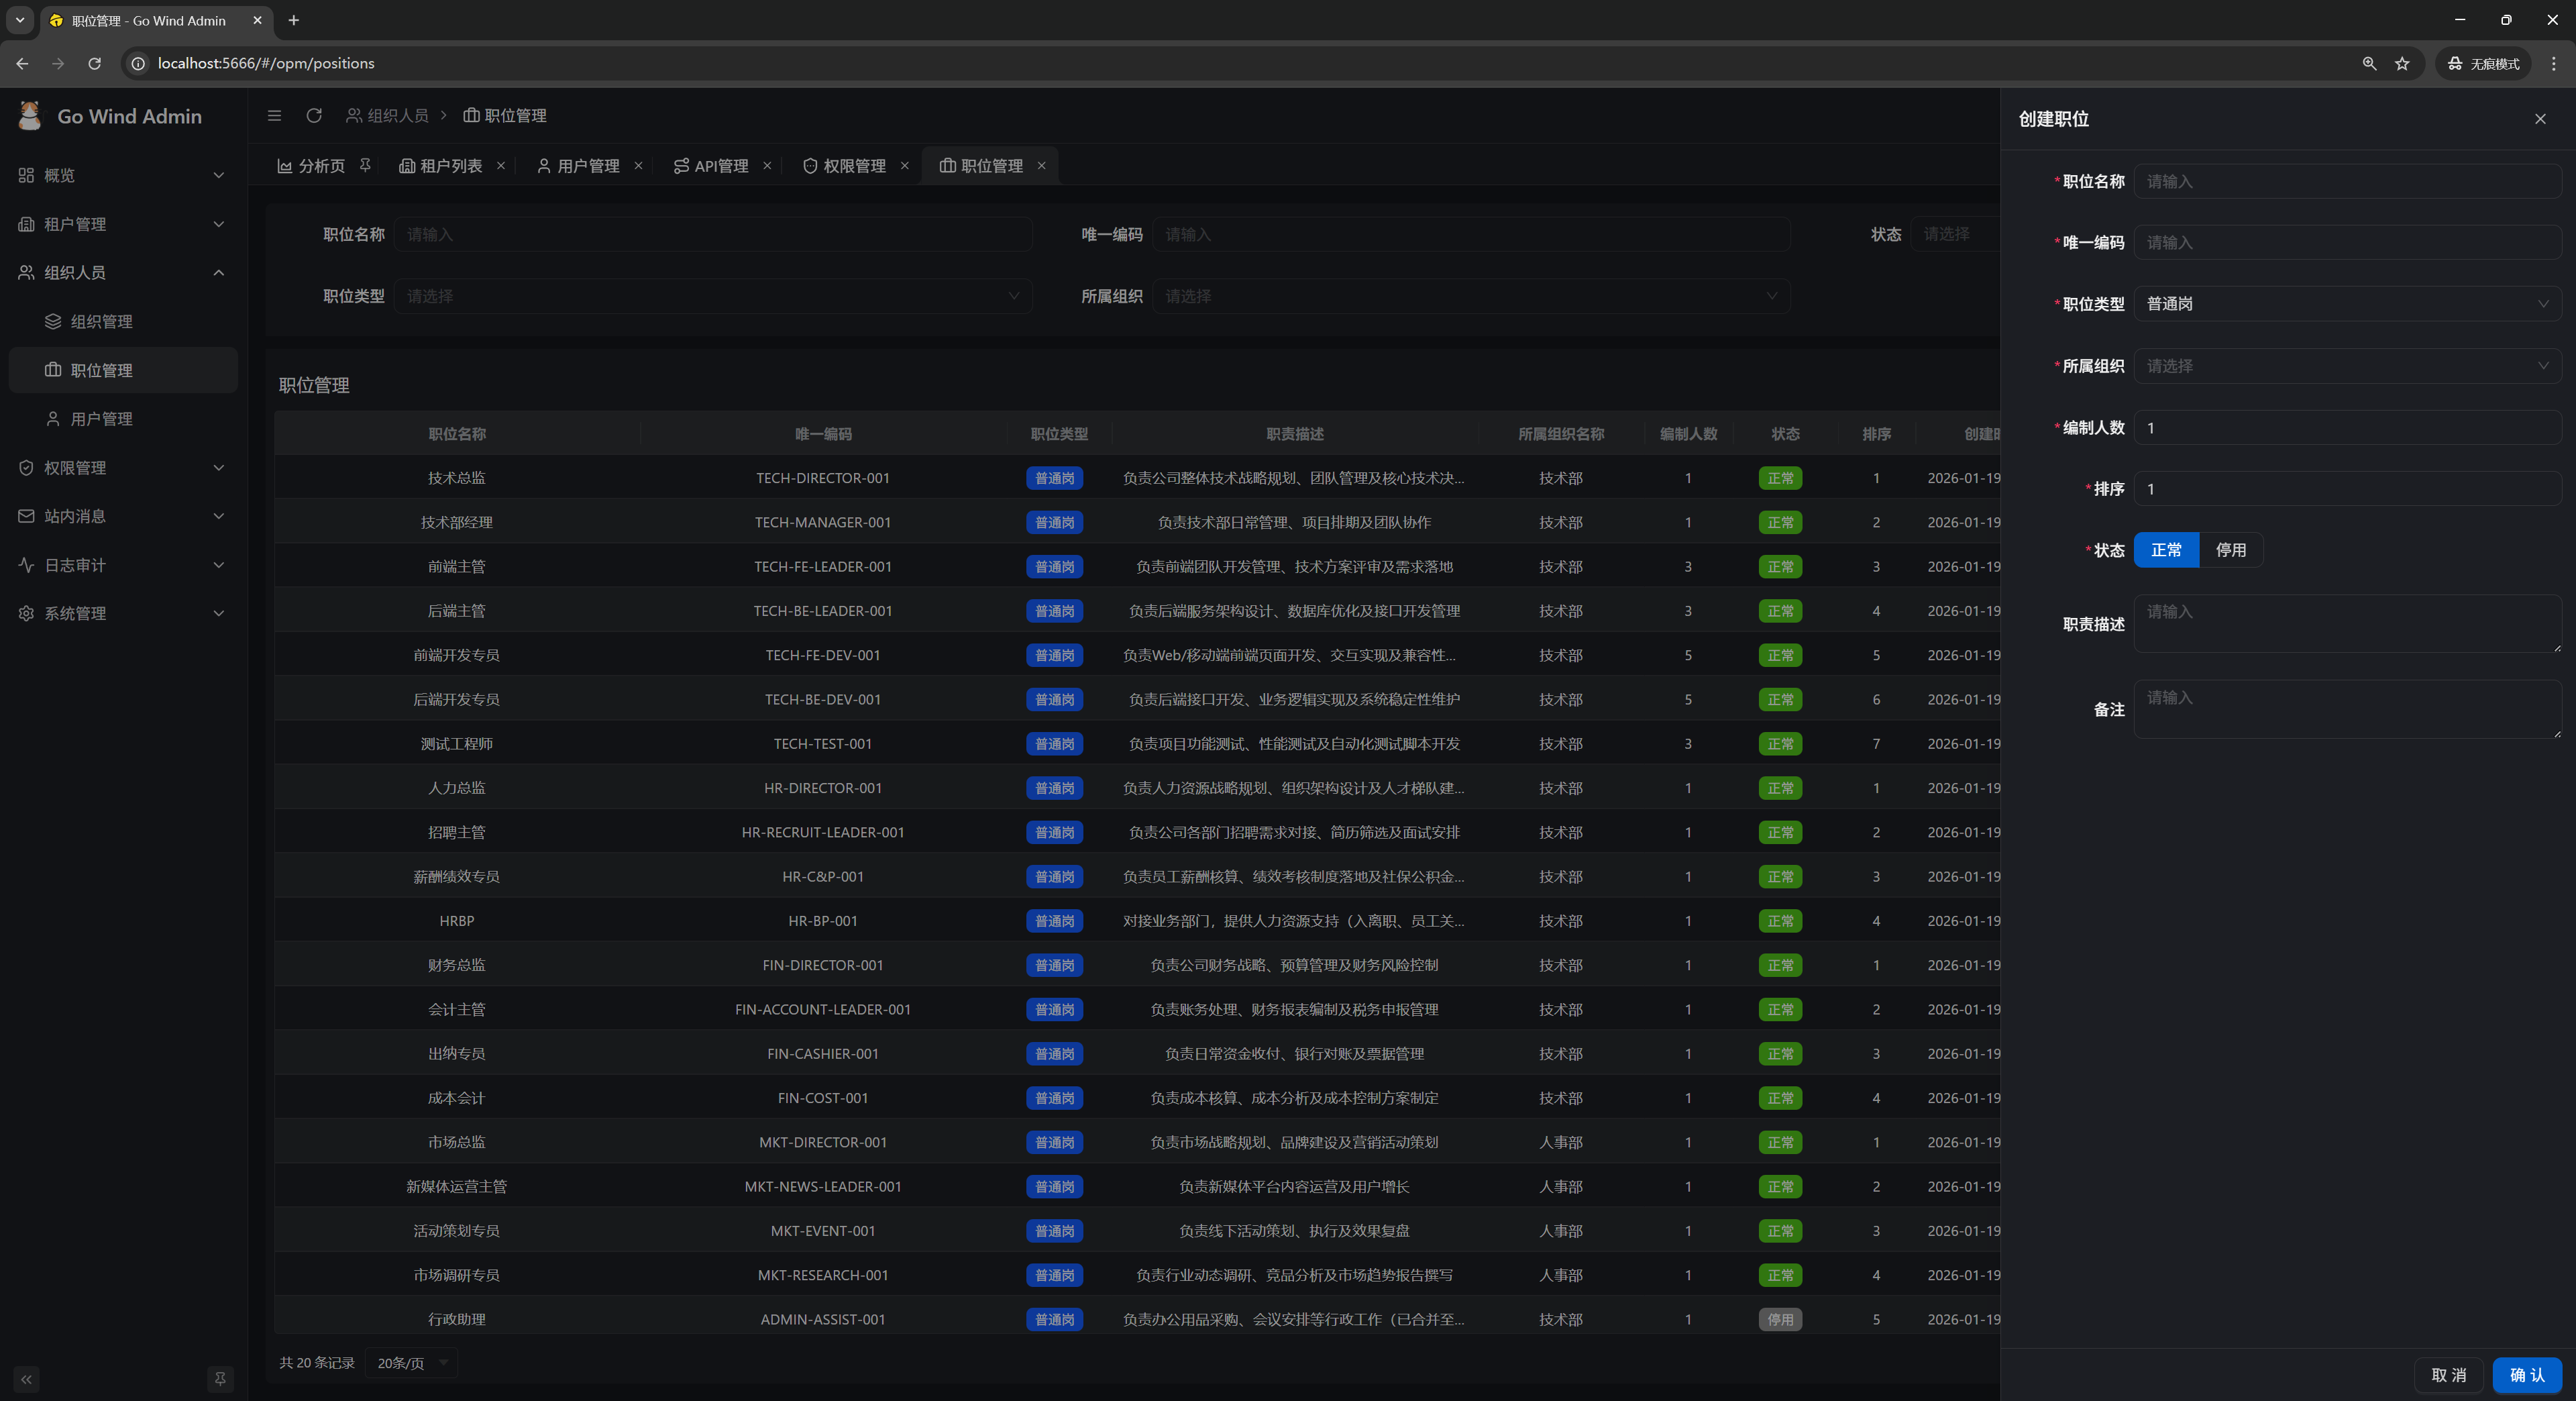Image resolution: width=2576 pixels, height=1401 pixels.
Task: Focus the 职位名称 input in drawer
Action: point(2347,181)
